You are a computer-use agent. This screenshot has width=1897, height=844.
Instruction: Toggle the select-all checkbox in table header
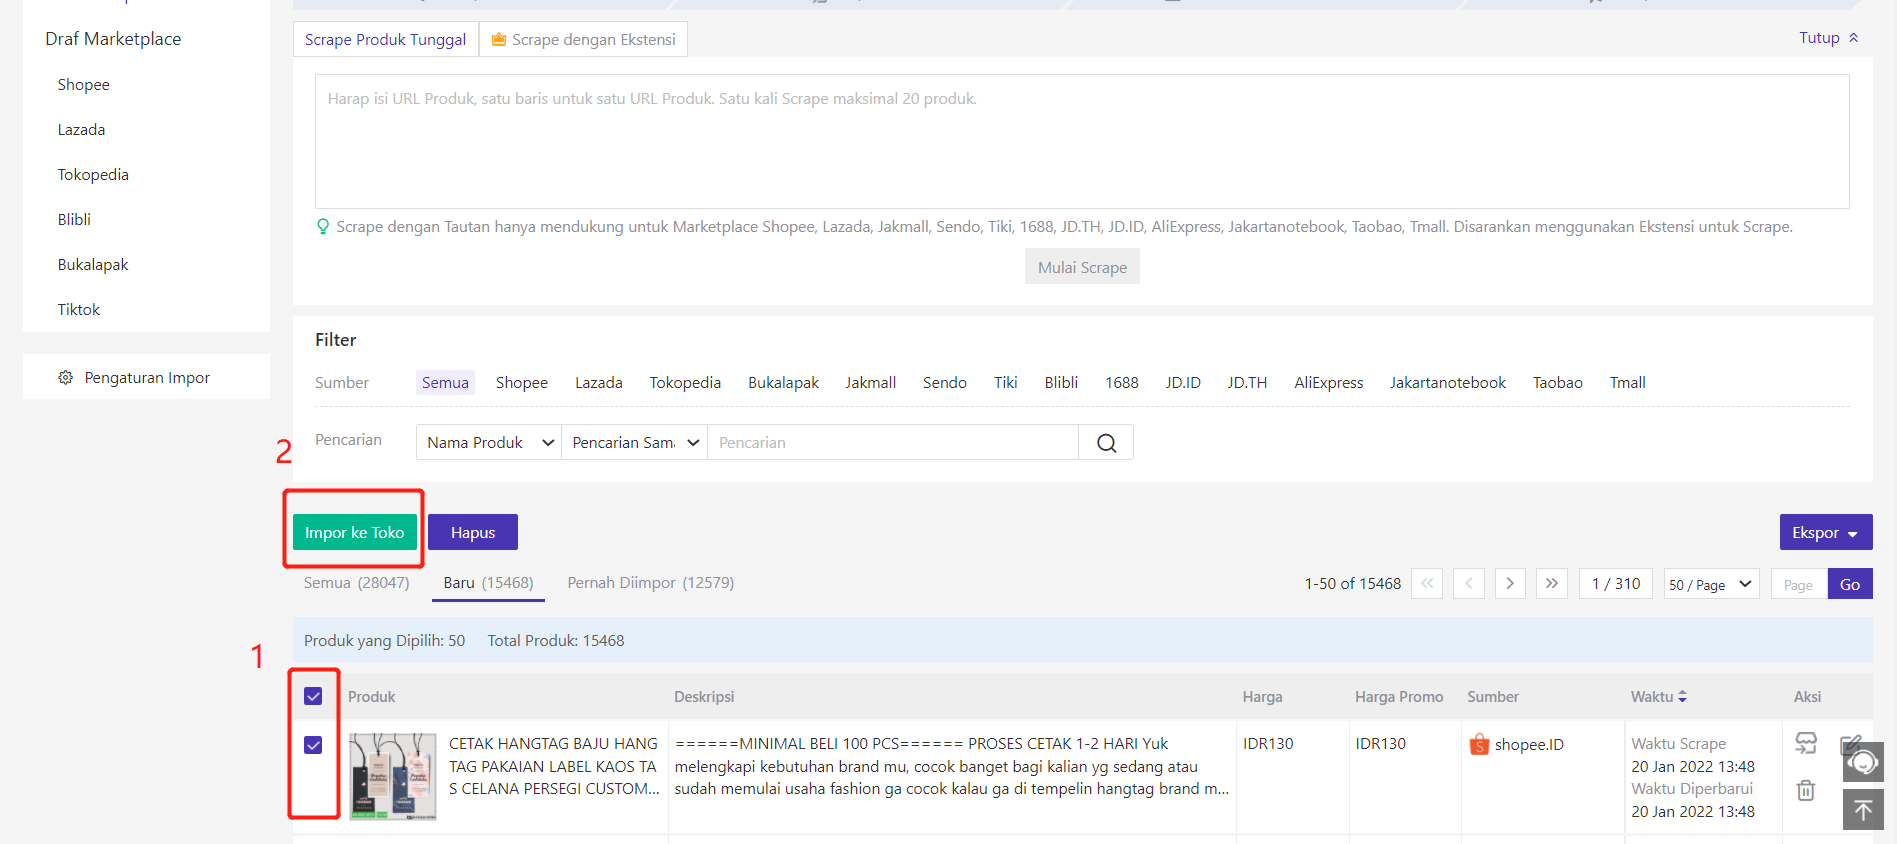[313, 697]
